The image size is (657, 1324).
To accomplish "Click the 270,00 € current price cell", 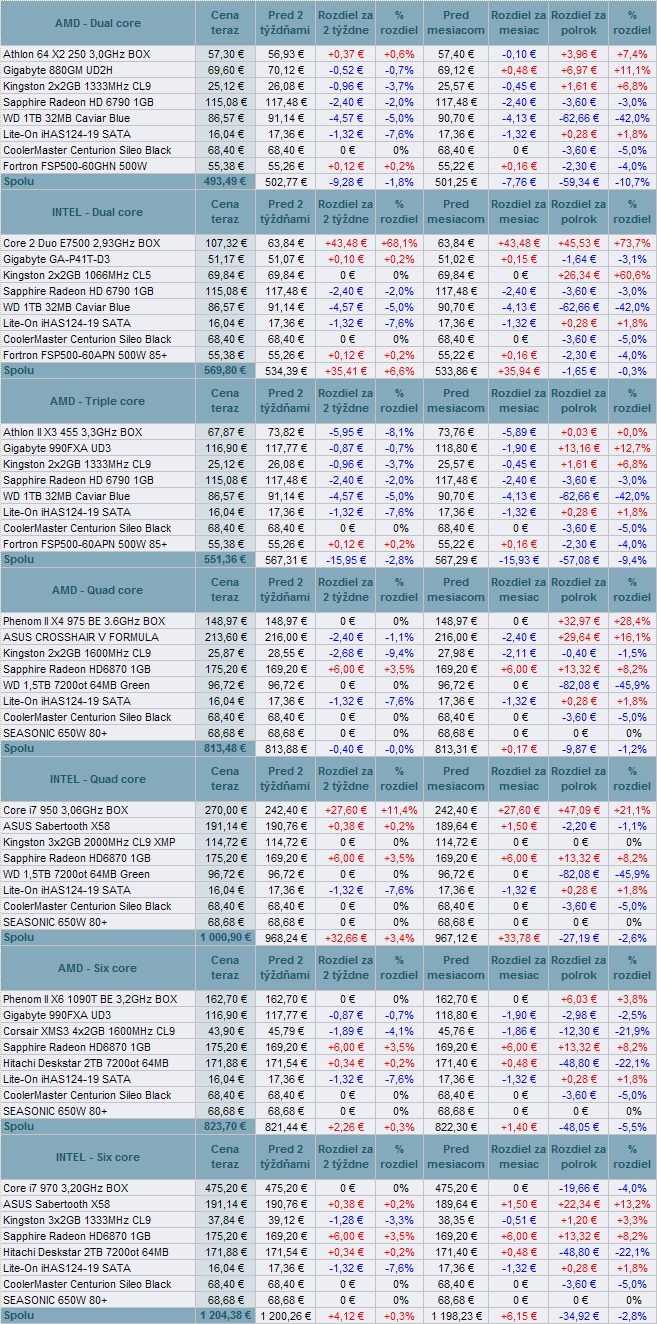I will [x=225, y=810].
